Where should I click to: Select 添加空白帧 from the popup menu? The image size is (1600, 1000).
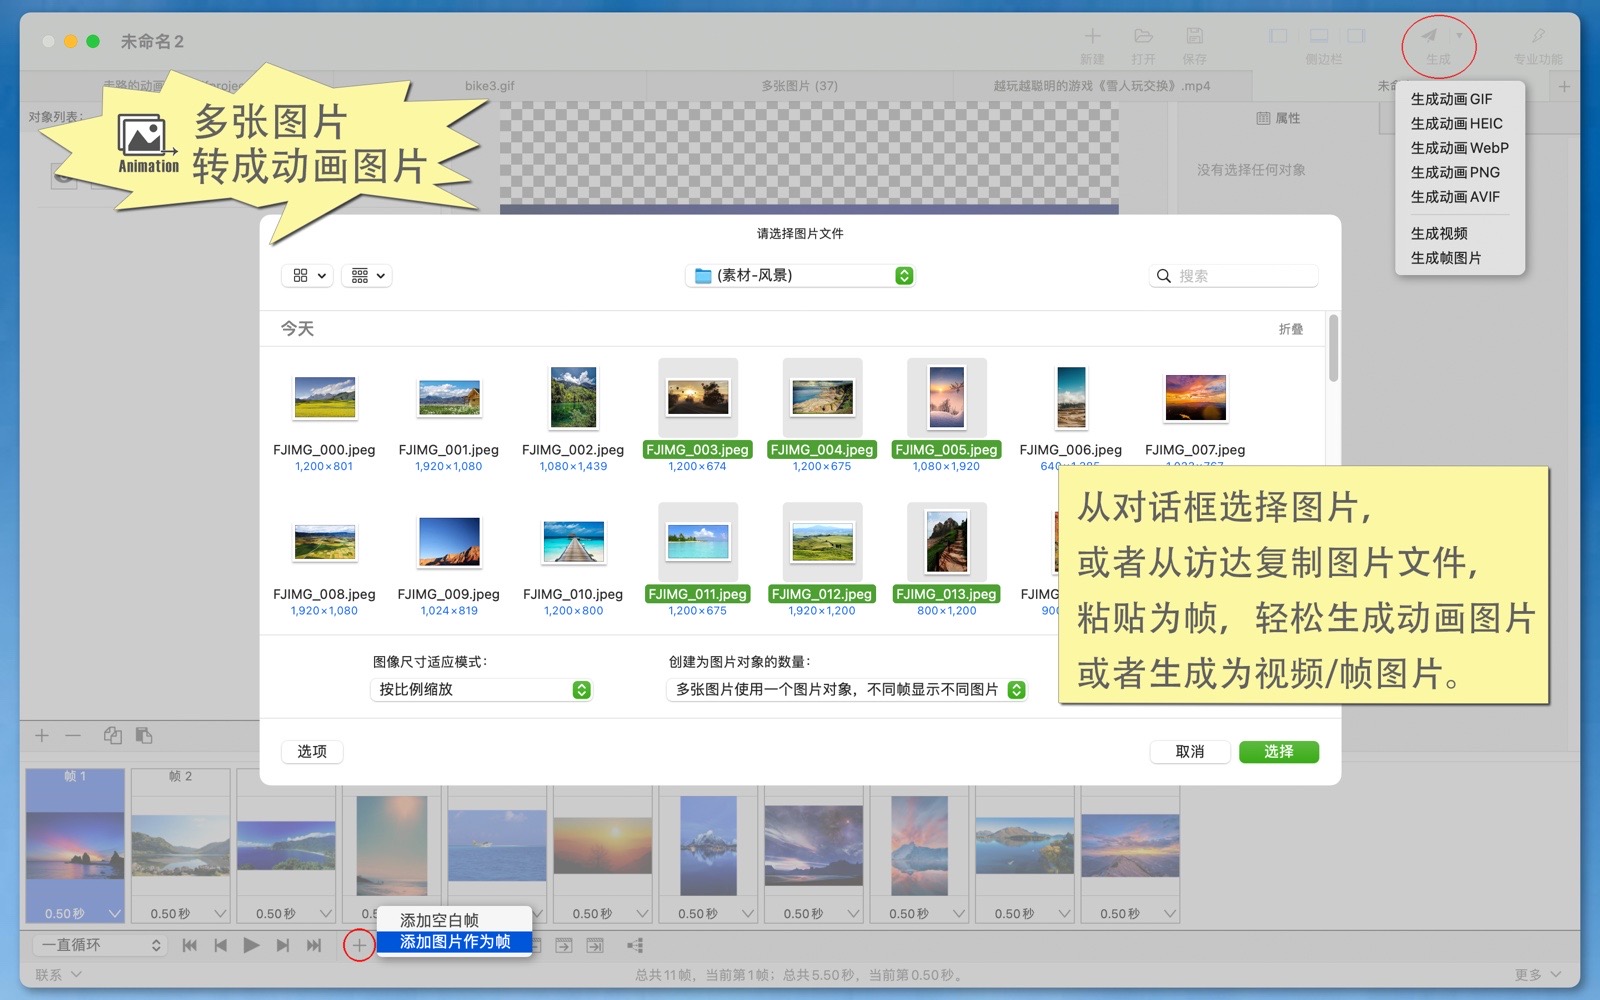[439, 920]
